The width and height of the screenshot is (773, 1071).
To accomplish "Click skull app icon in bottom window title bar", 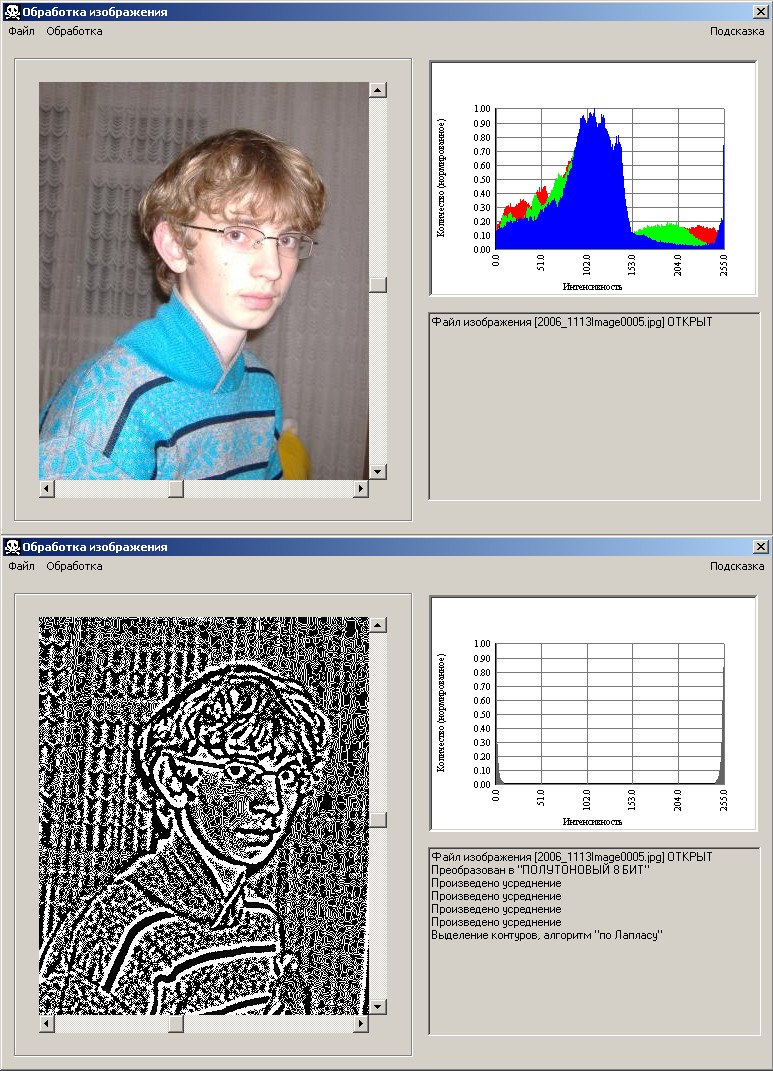I will 12,546.
